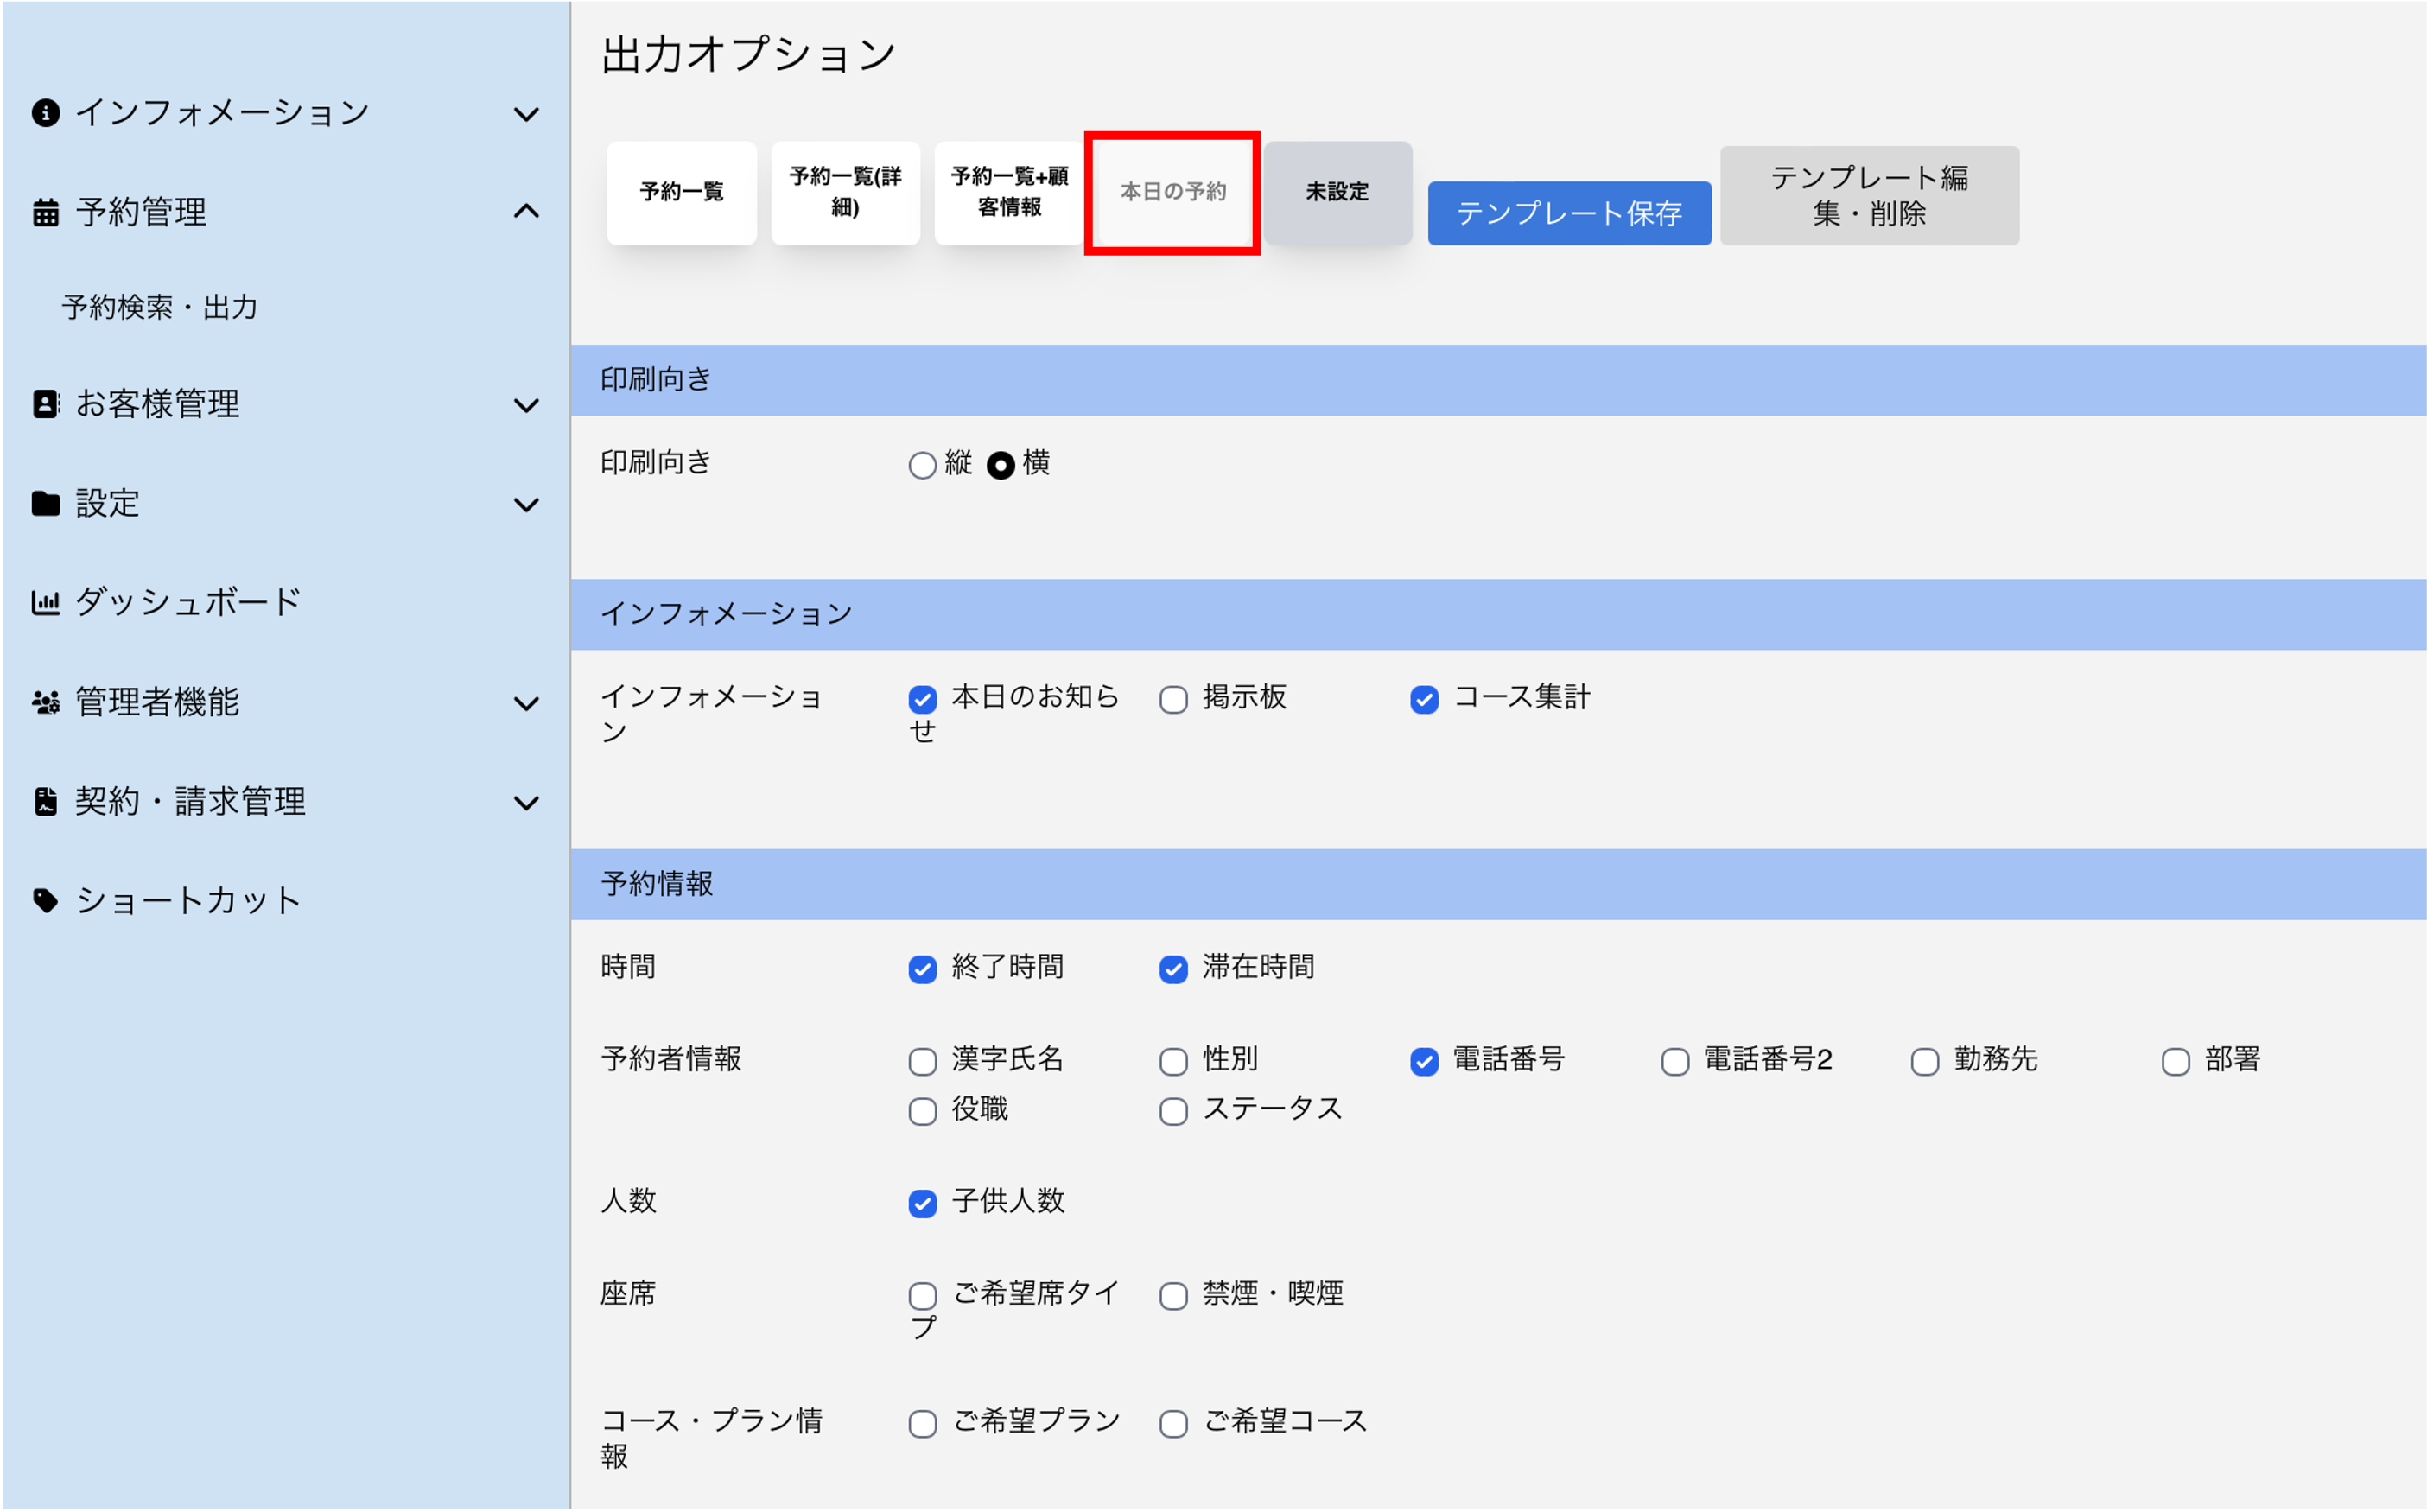This screenshot has height=1512, width=2427.
Task: Open 予約検索・出力 submenu item
Action: point(160,307)
